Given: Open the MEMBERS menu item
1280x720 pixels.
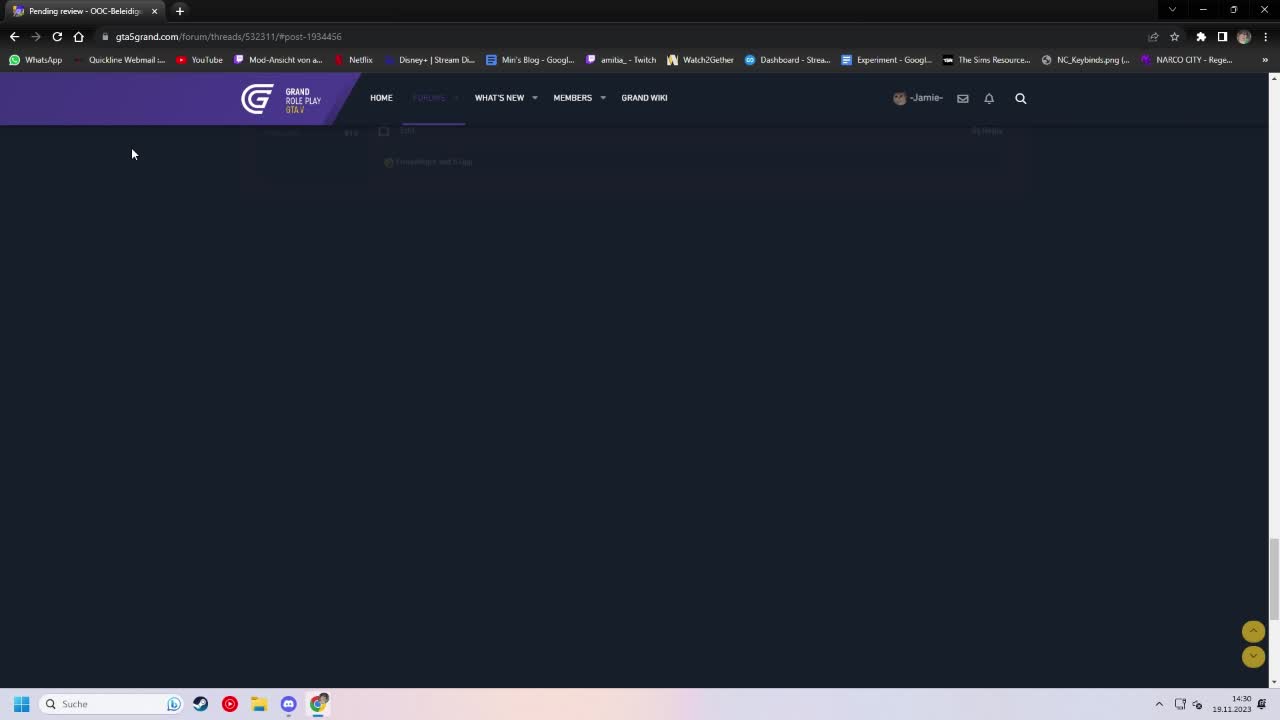Looking at the screenshot, I should [x=572, y=98].
